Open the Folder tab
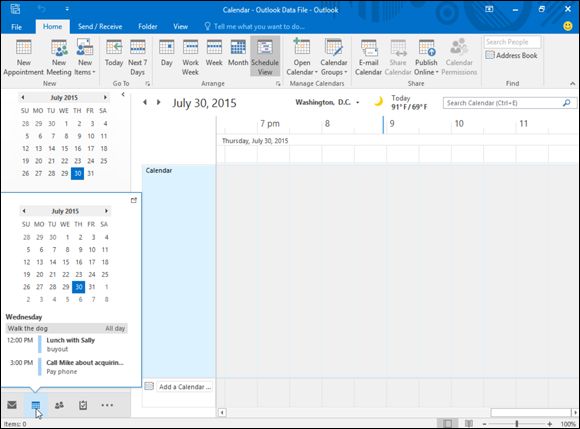 coord(148,27)
